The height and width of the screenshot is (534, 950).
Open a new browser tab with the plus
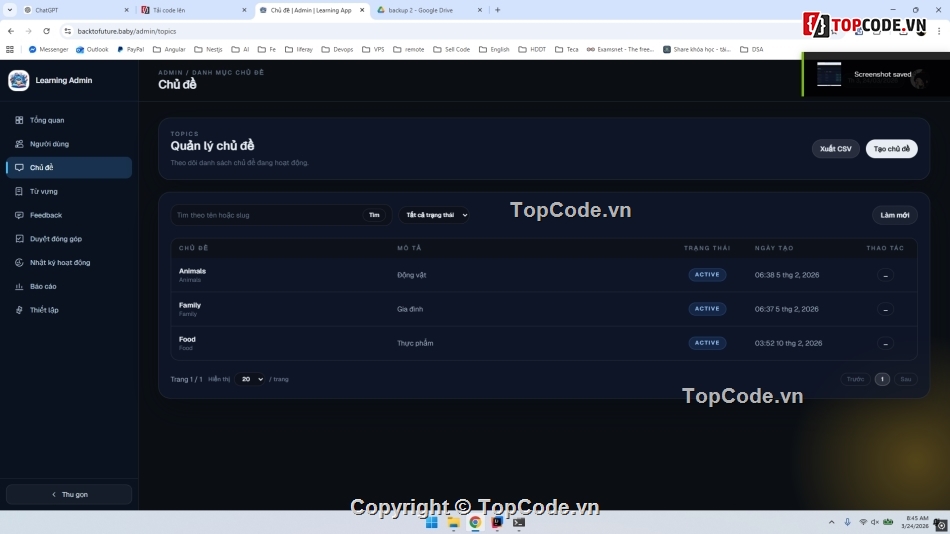coord(497,10)
